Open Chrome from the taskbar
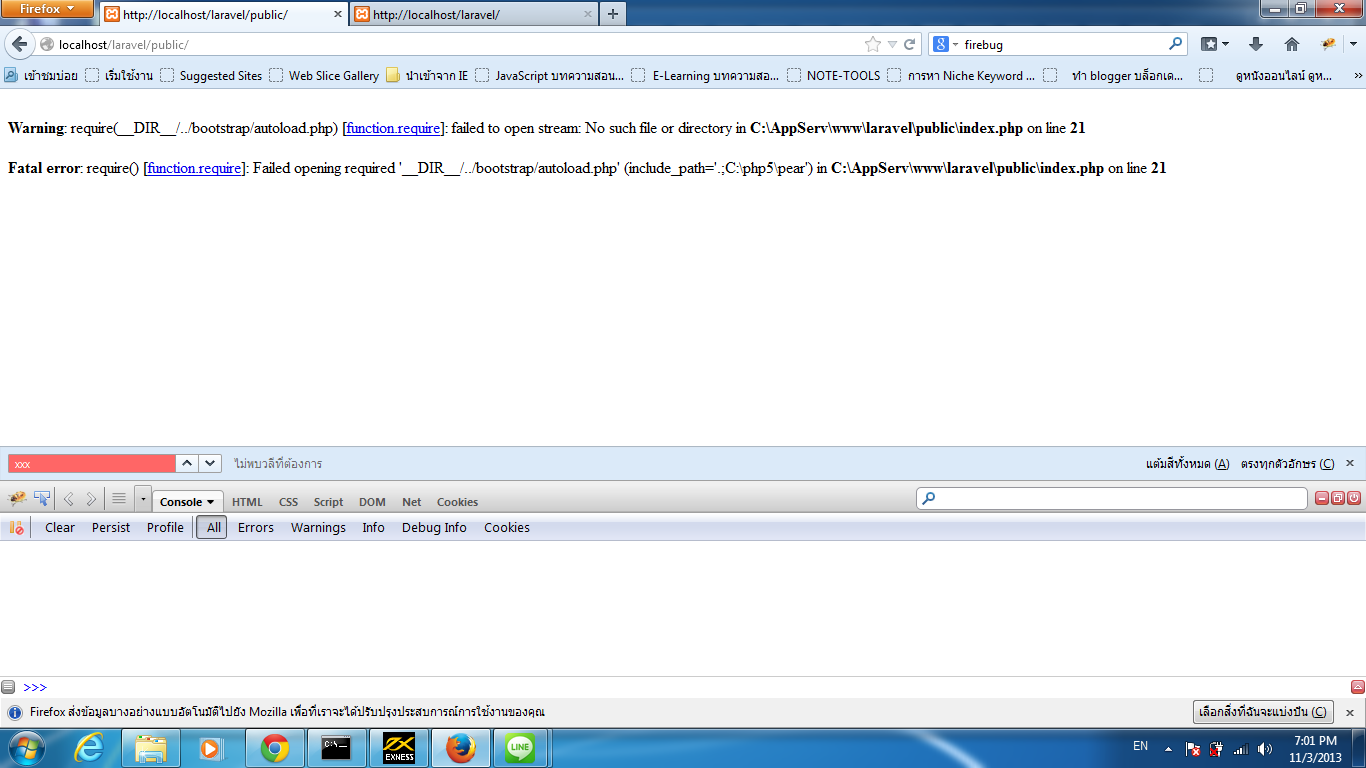 275,748
